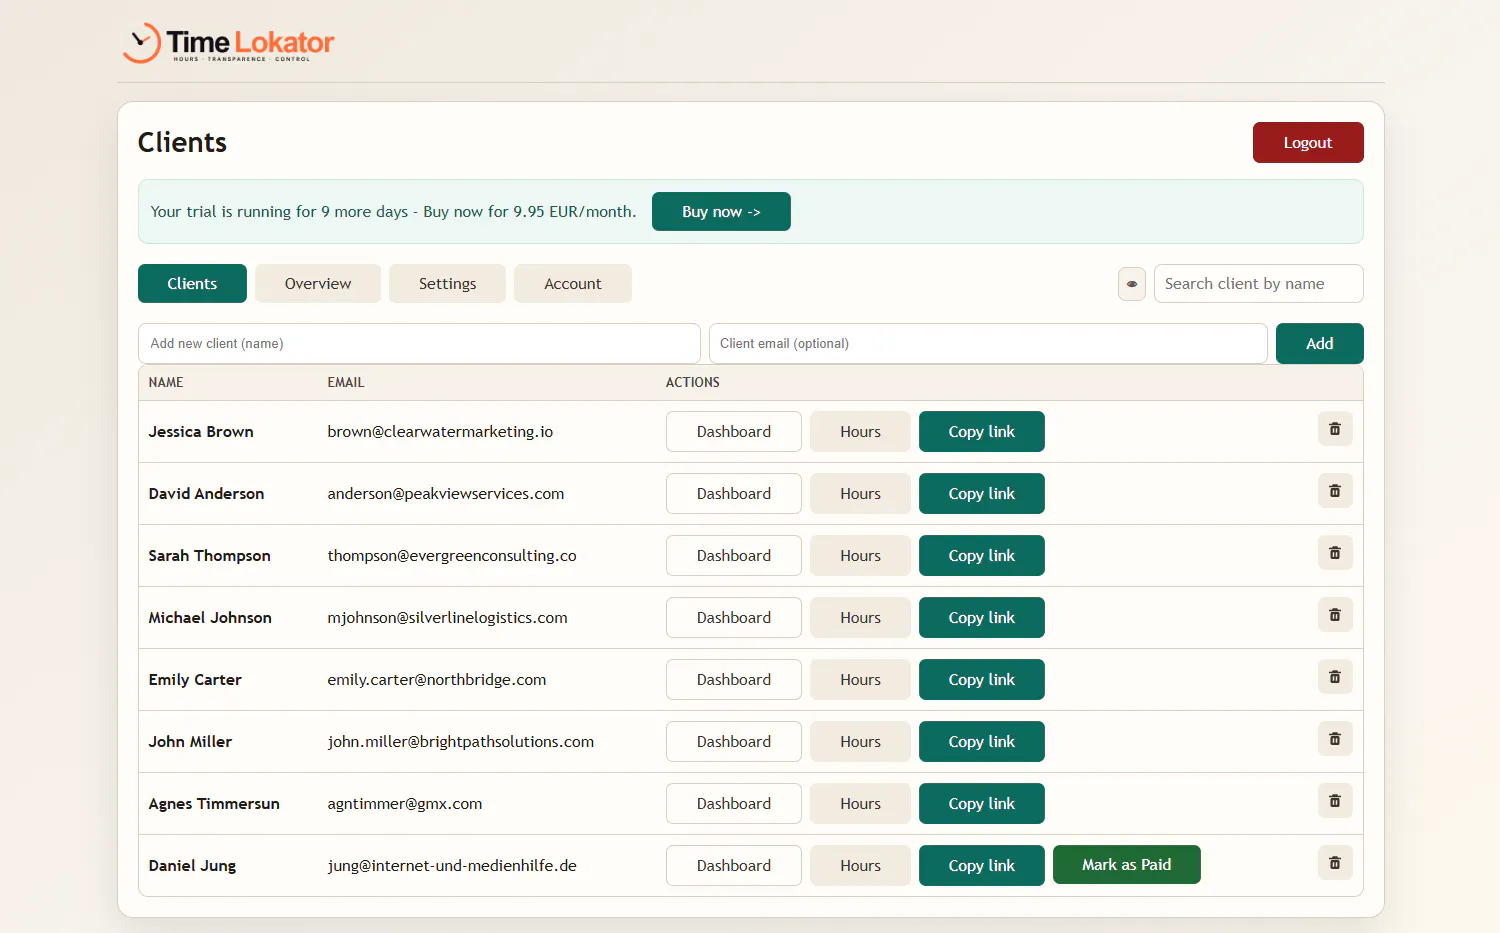The image size is (1500, 933).
Task: Copy link for John Miller
Action: pos(982,741)
